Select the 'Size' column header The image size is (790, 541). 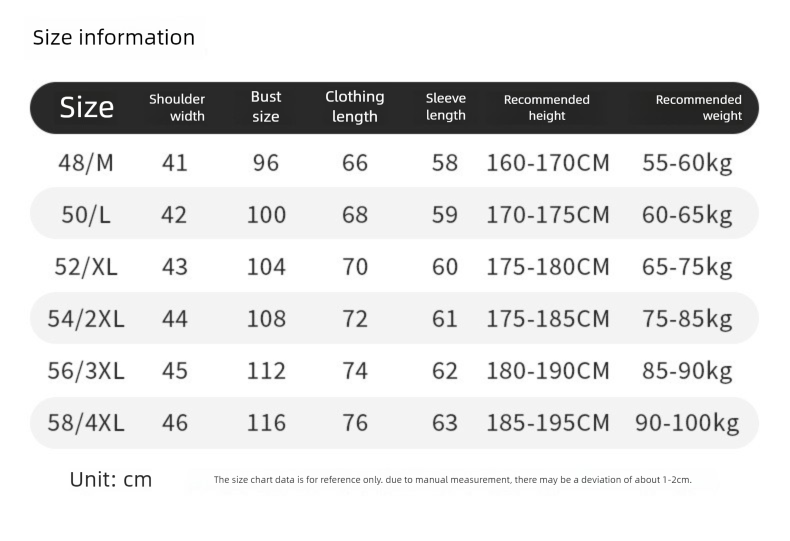(x=87, y=108)
